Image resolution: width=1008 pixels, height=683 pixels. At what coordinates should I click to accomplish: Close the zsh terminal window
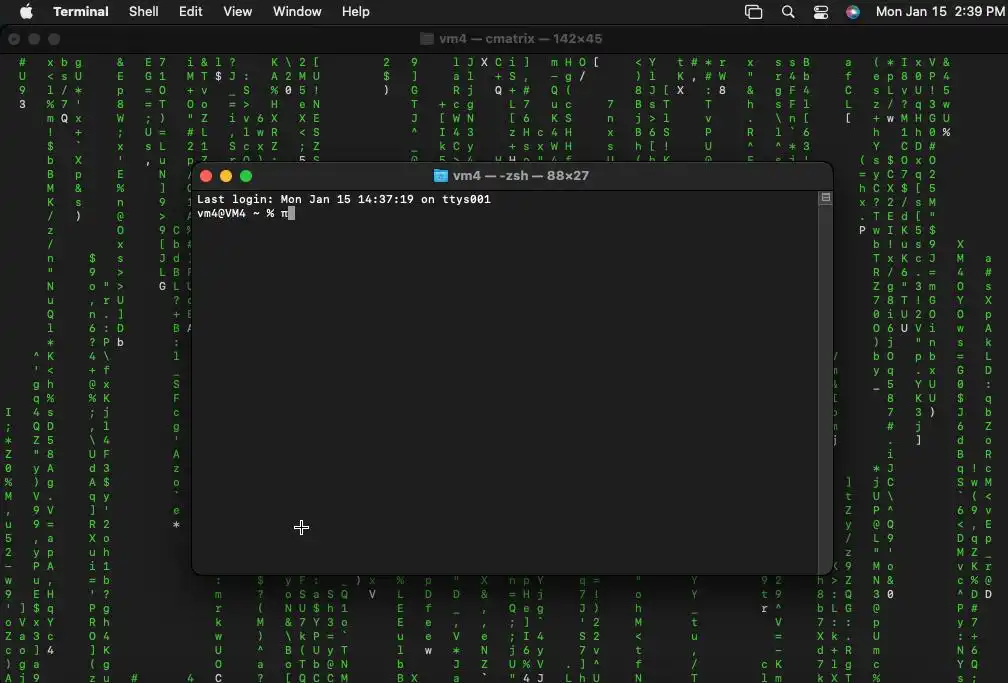[206, 176]
